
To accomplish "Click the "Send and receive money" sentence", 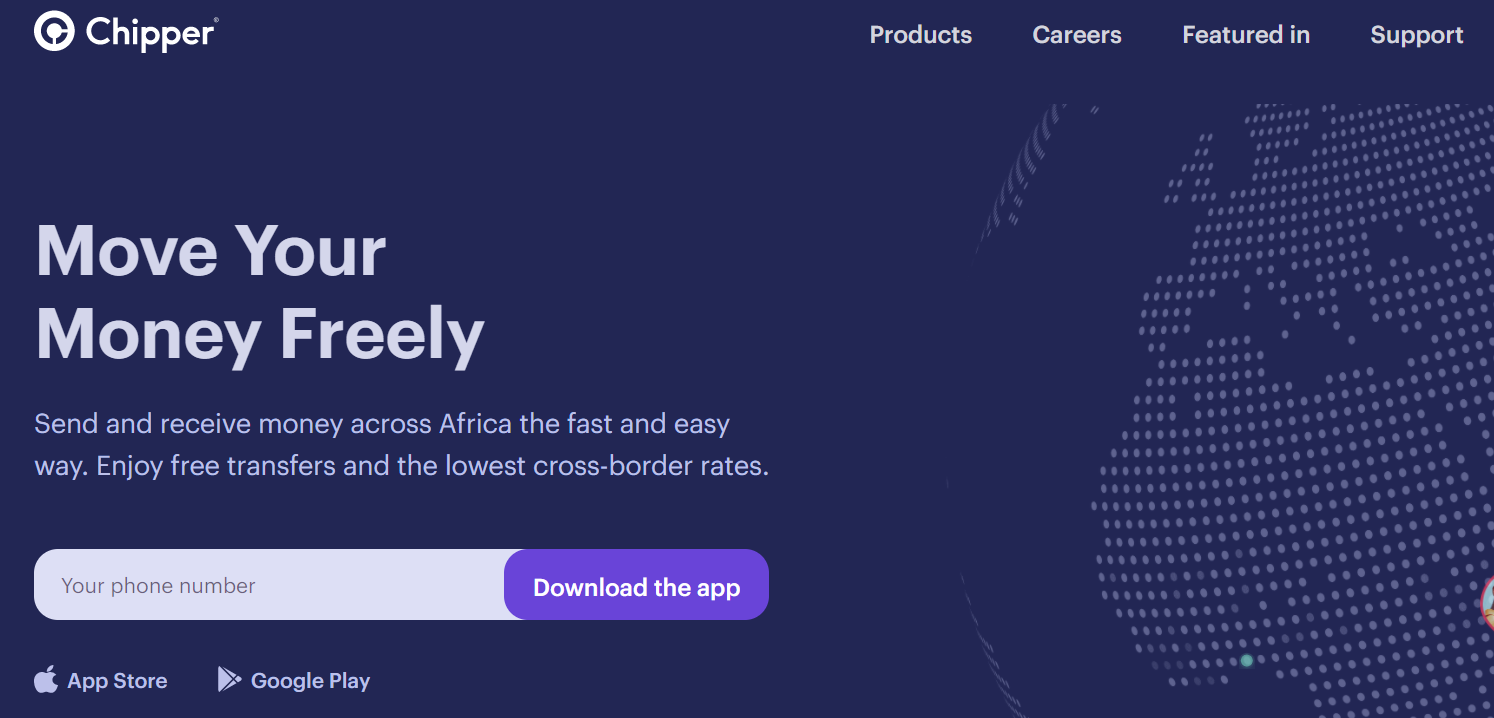I will [x=382, y=424].
